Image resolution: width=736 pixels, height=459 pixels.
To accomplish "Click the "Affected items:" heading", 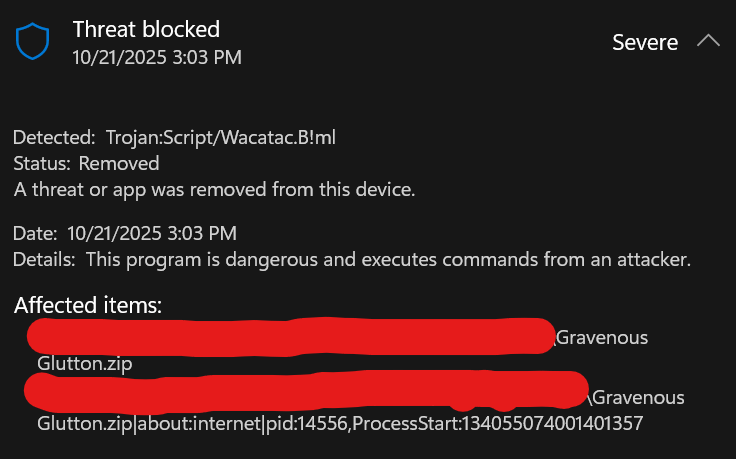I will point(88,304).
